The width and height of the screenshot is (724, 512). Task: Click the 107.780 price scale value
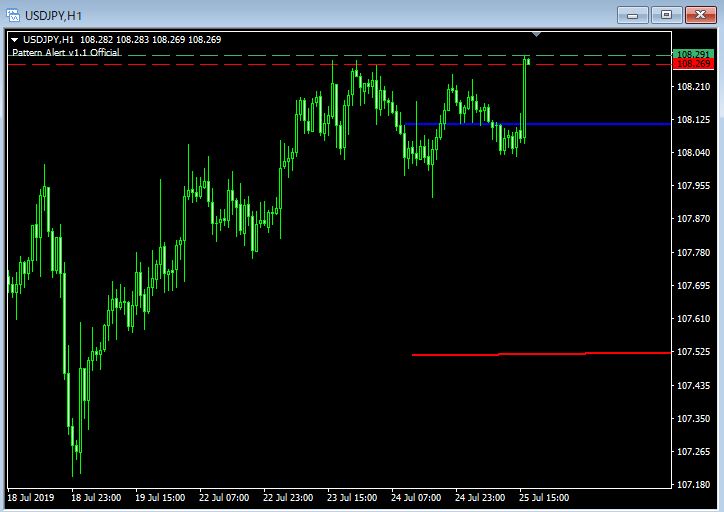tap(693, 253)
